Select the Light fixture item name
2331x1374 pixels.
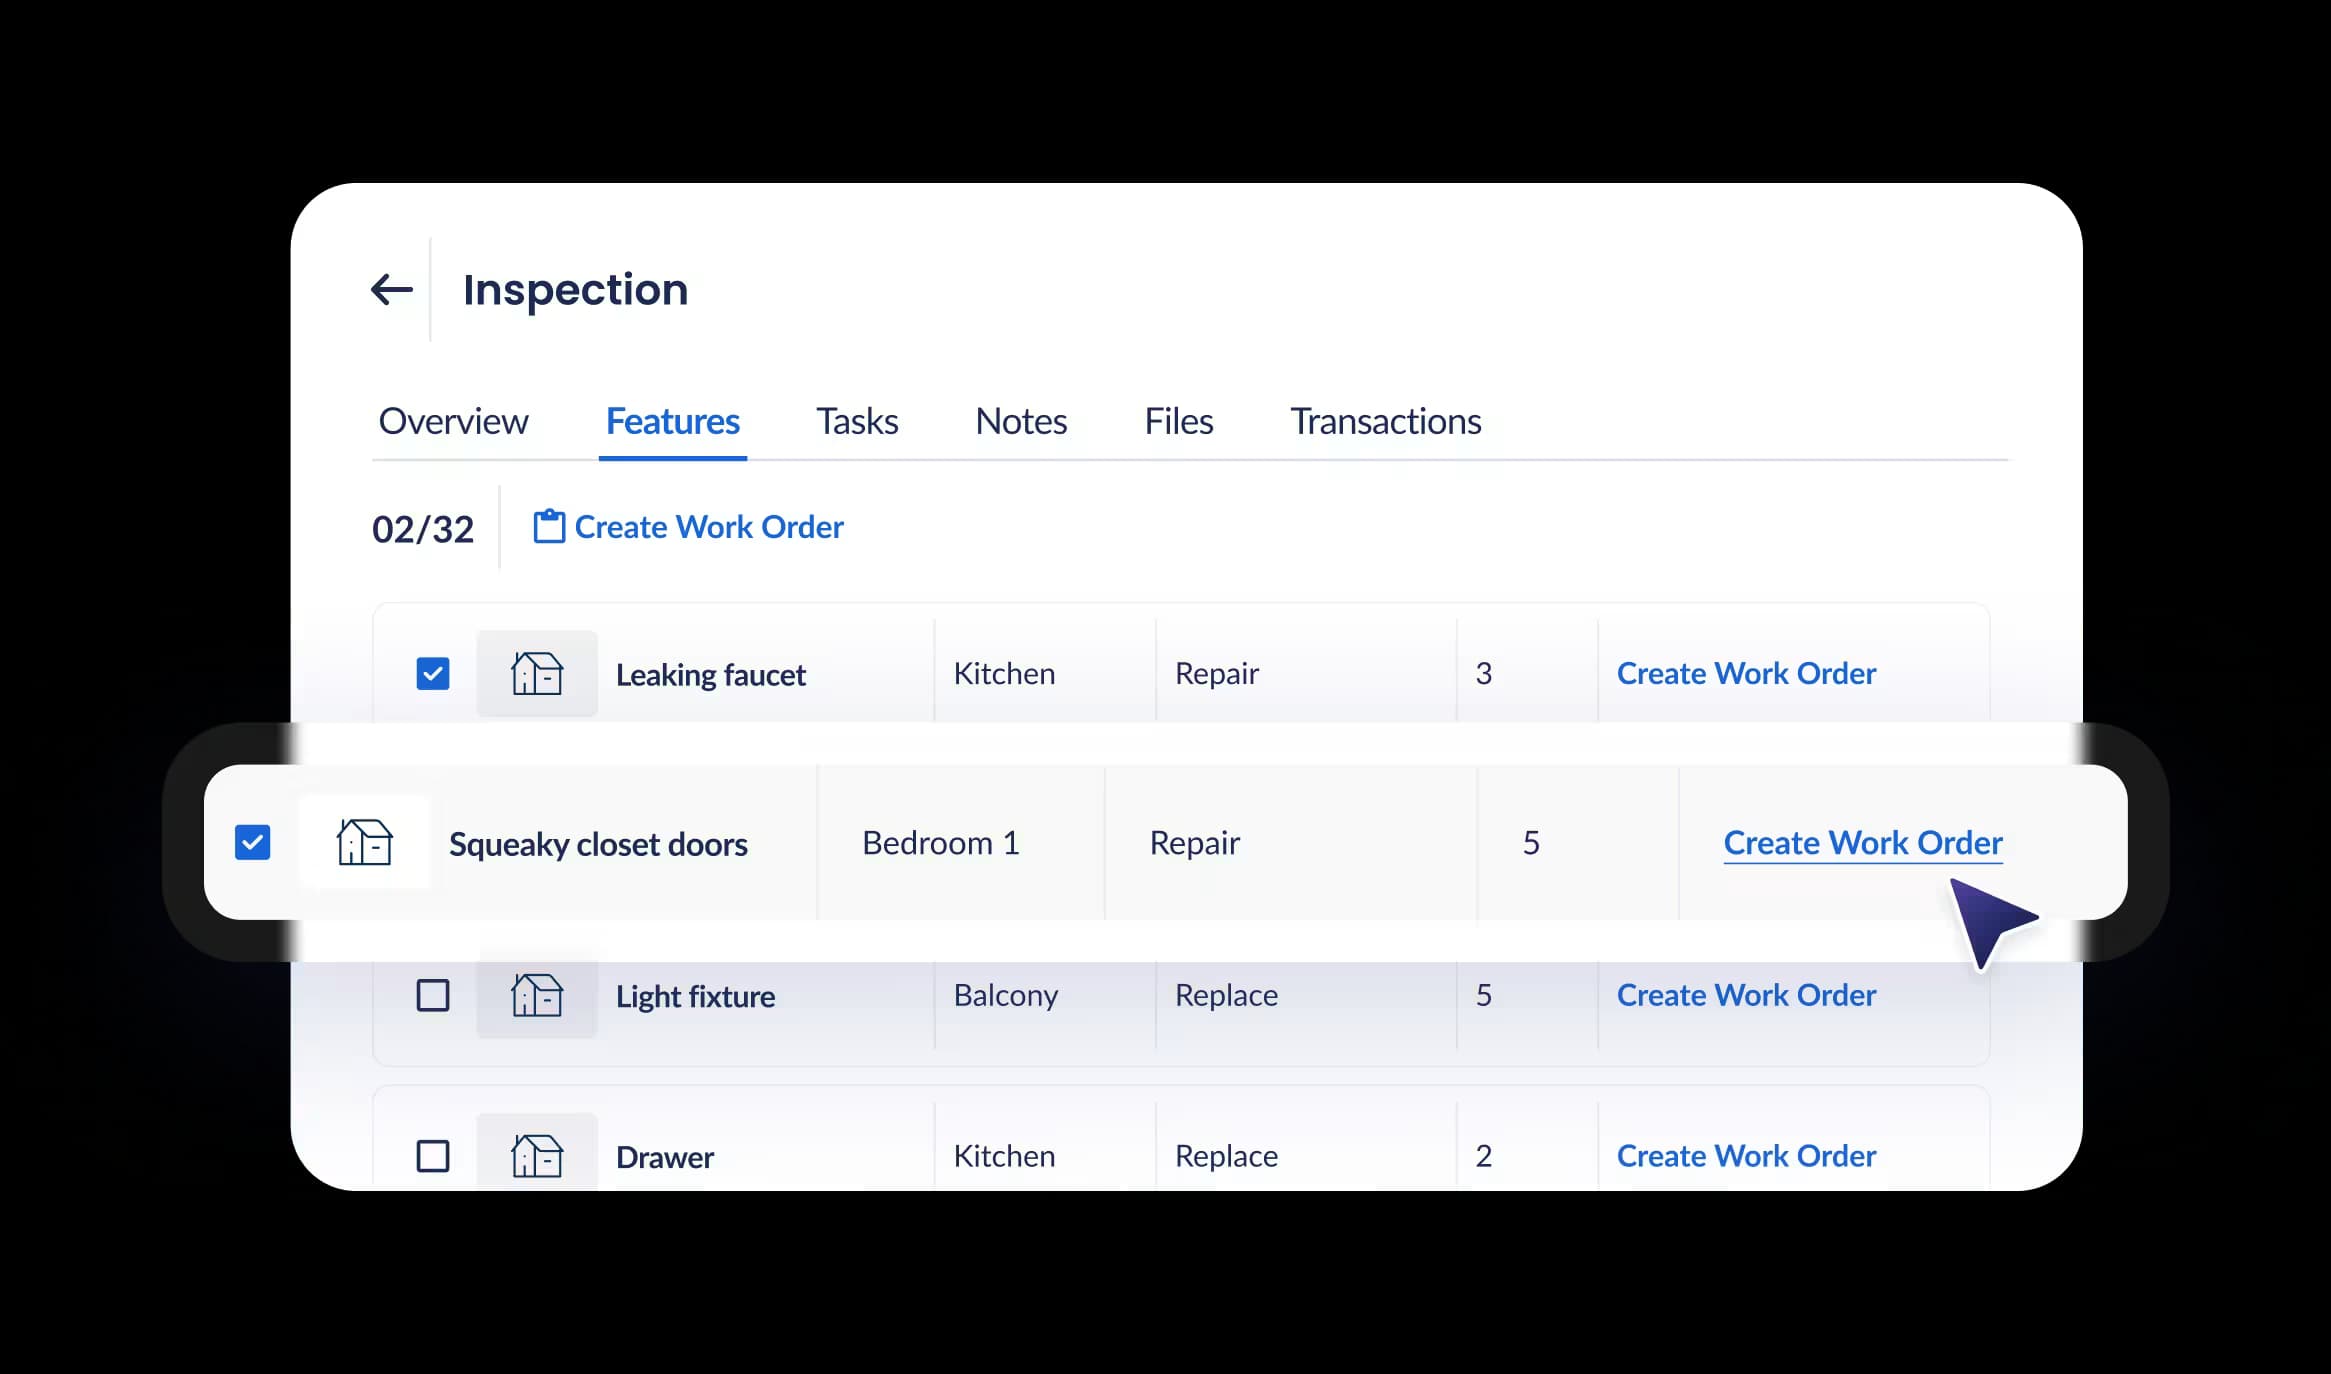[695, 997]
